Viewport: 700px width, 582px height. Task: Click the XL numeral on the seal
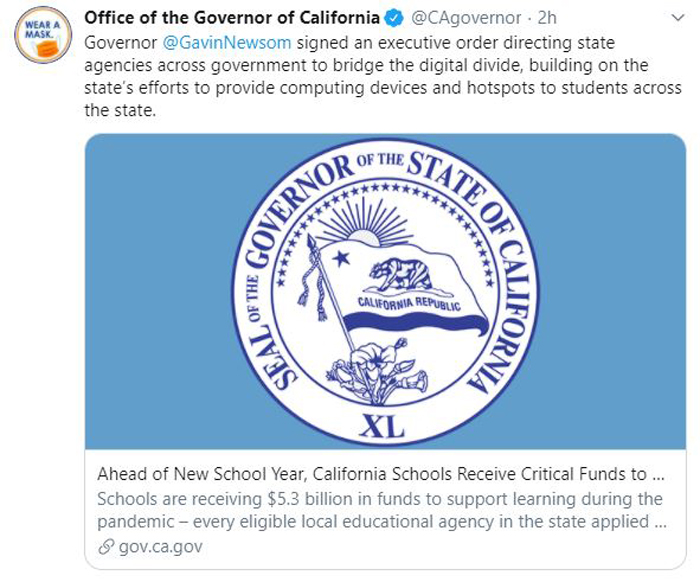[382, 426]
